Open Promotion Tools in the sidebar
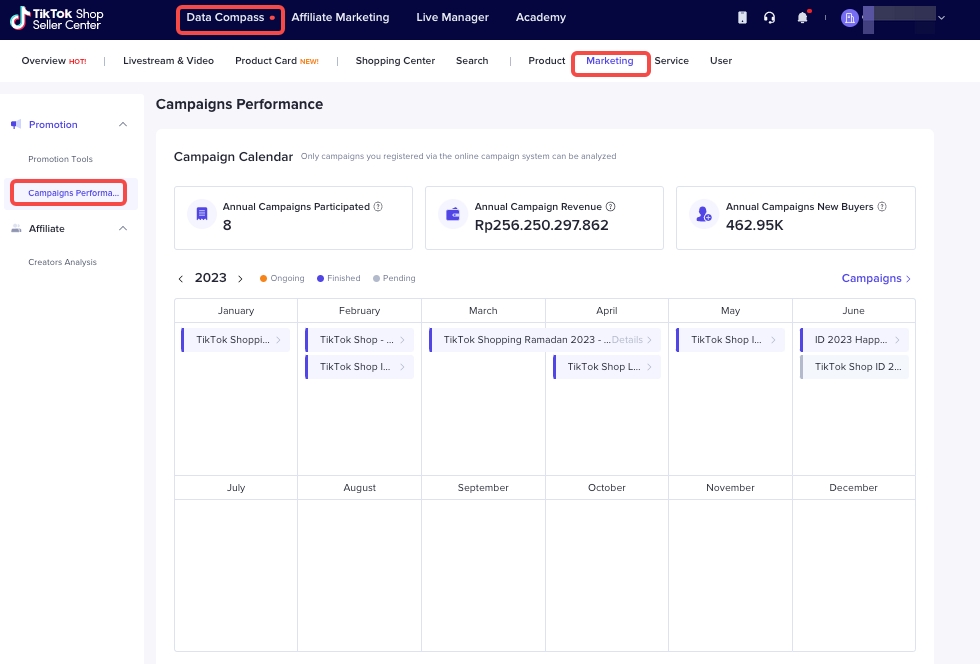 tap(60, 160)
